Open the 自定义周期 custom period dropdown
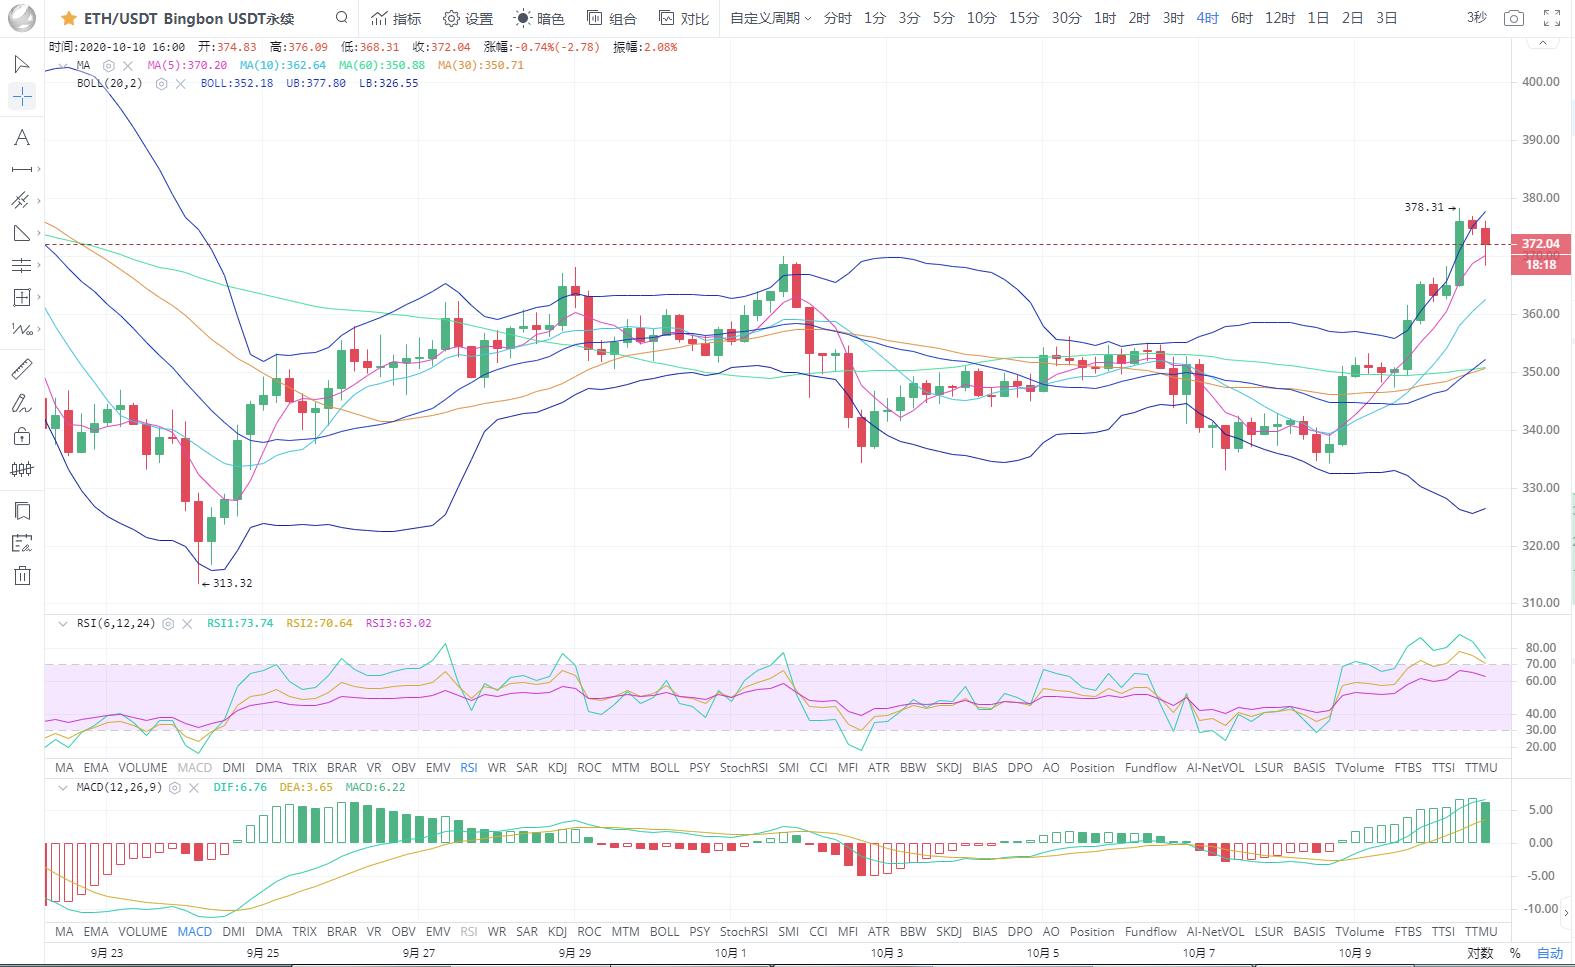This screenshot has width=1575, height=967. [770, 18]
